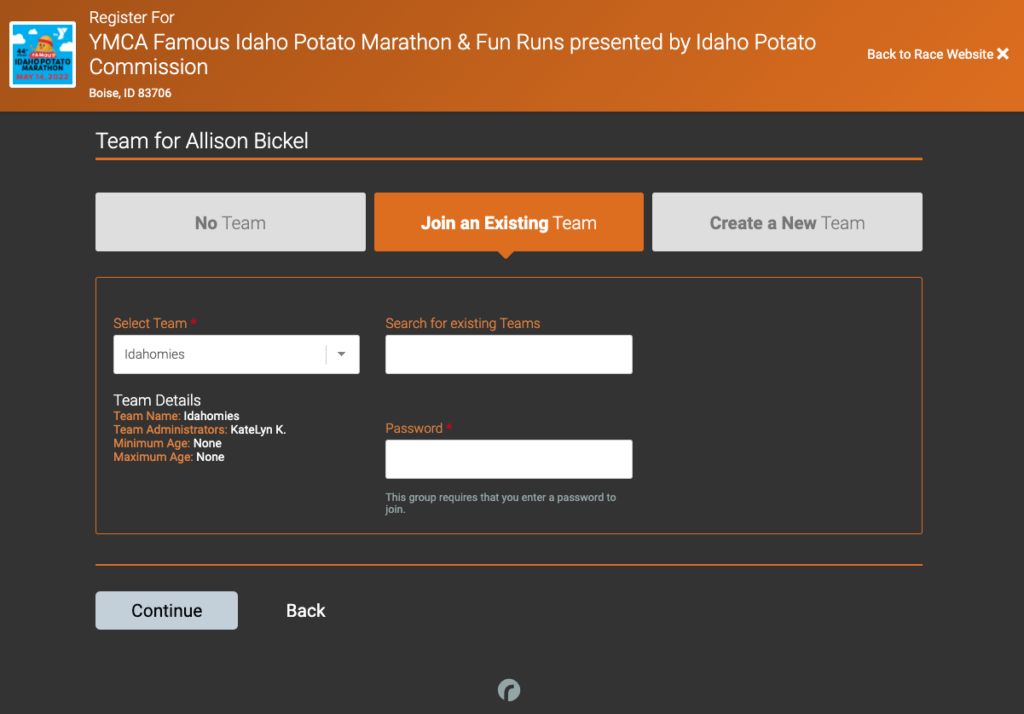Screen dimensions: 1024x714
Task: Click the Search for existing Teams label
Action: pos(462,323)
